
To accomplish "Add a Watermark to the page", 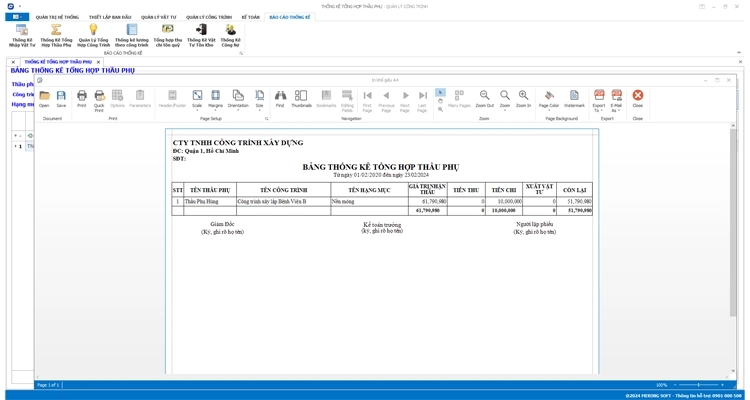I will [574, 98].
